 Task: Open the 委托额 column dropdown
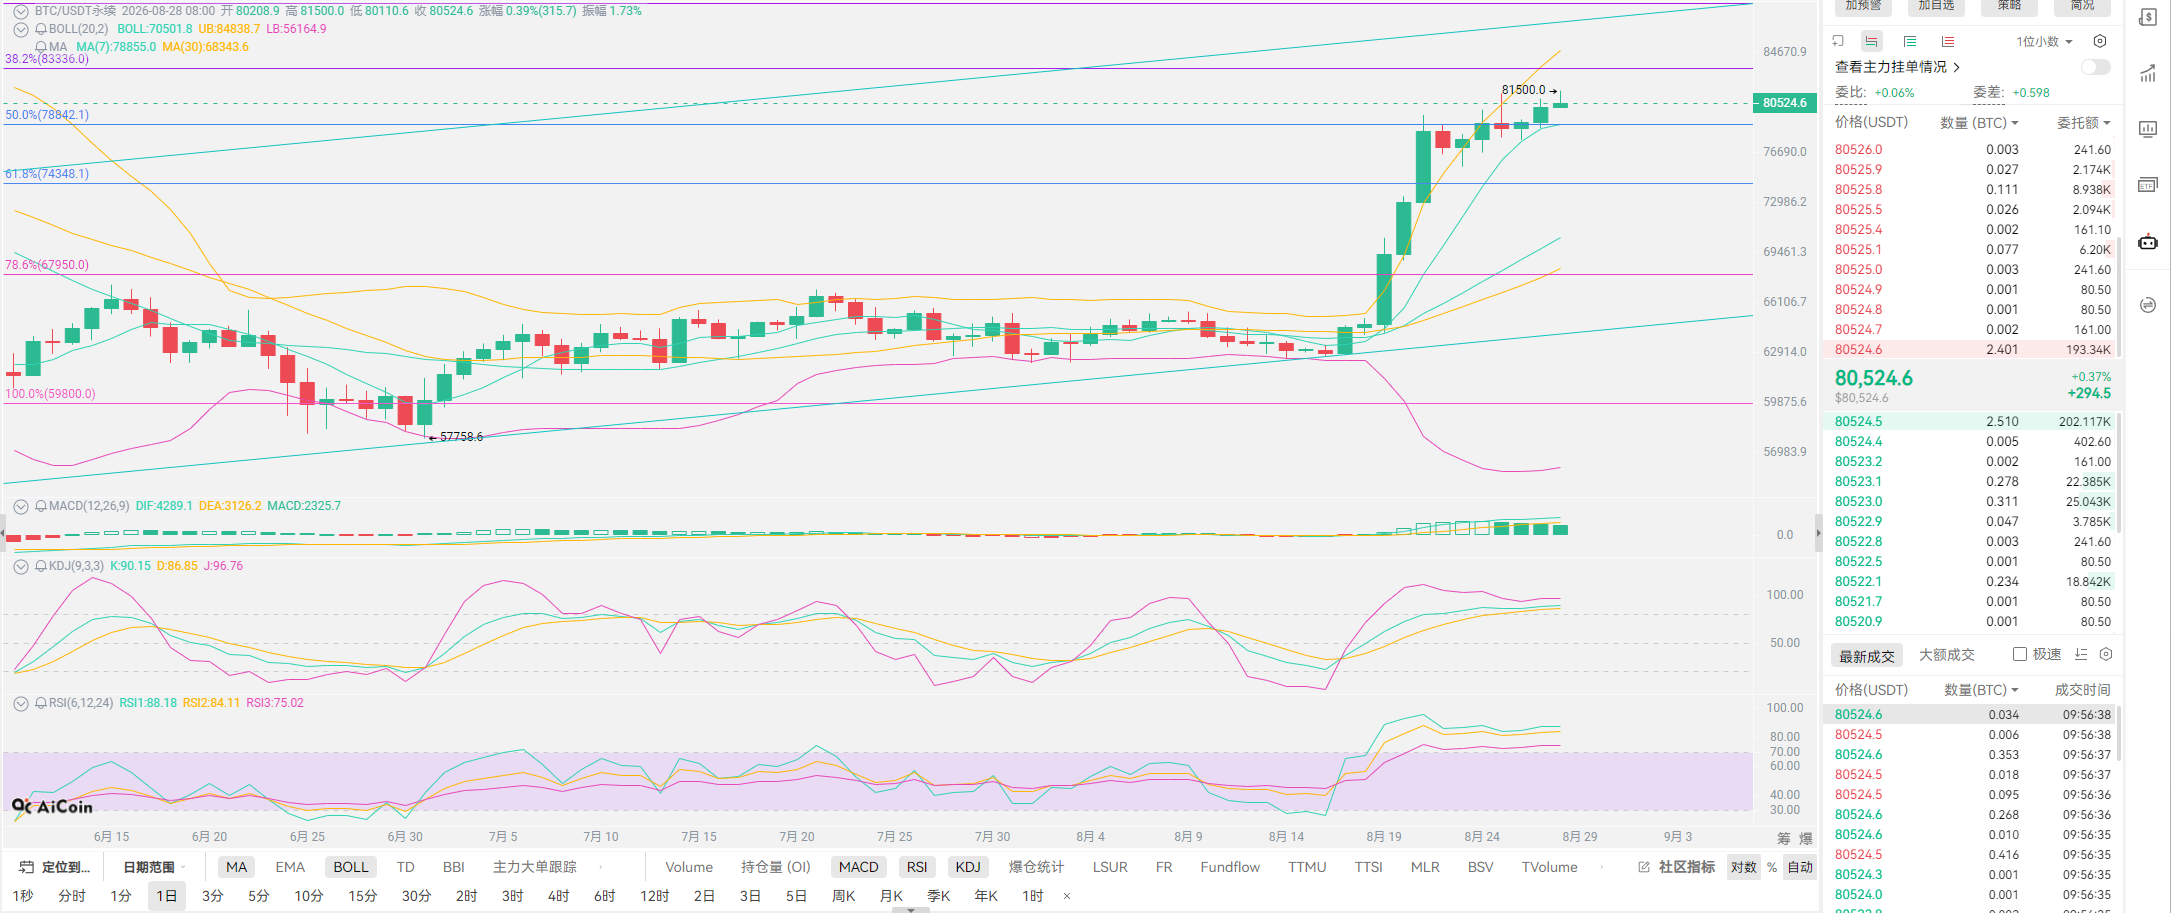[2084, 122]
